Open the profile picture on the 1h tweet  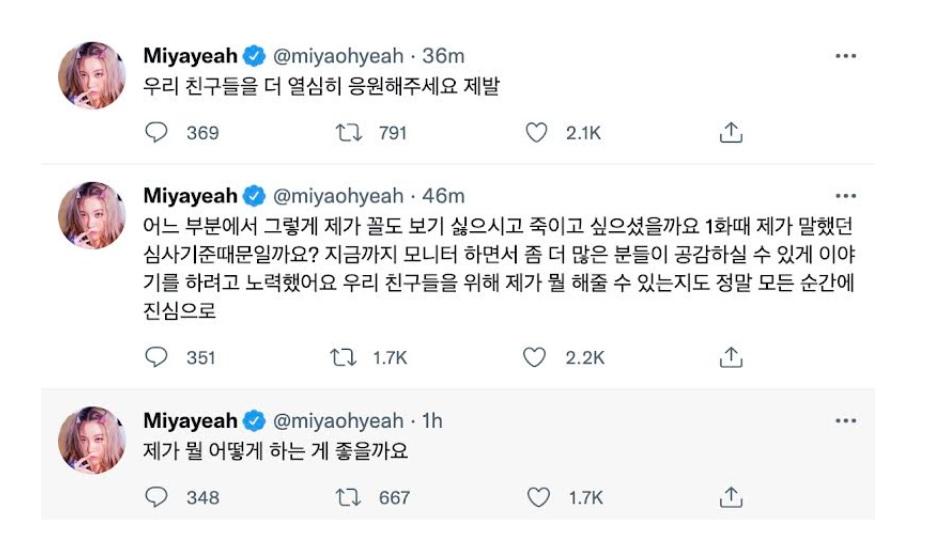click(91, 439)
